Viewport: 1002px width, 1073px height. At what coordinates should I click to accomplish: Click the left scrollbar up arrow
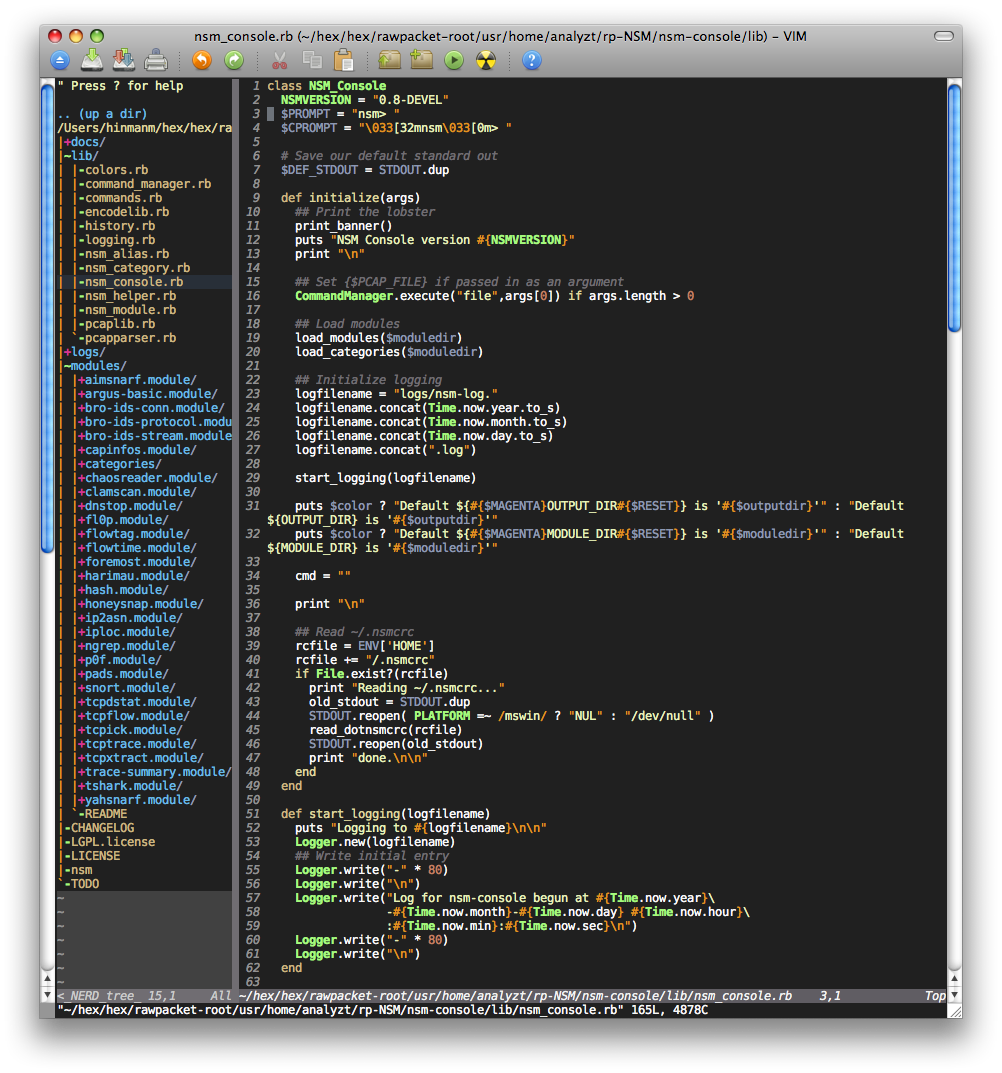[x=47, y=980]
